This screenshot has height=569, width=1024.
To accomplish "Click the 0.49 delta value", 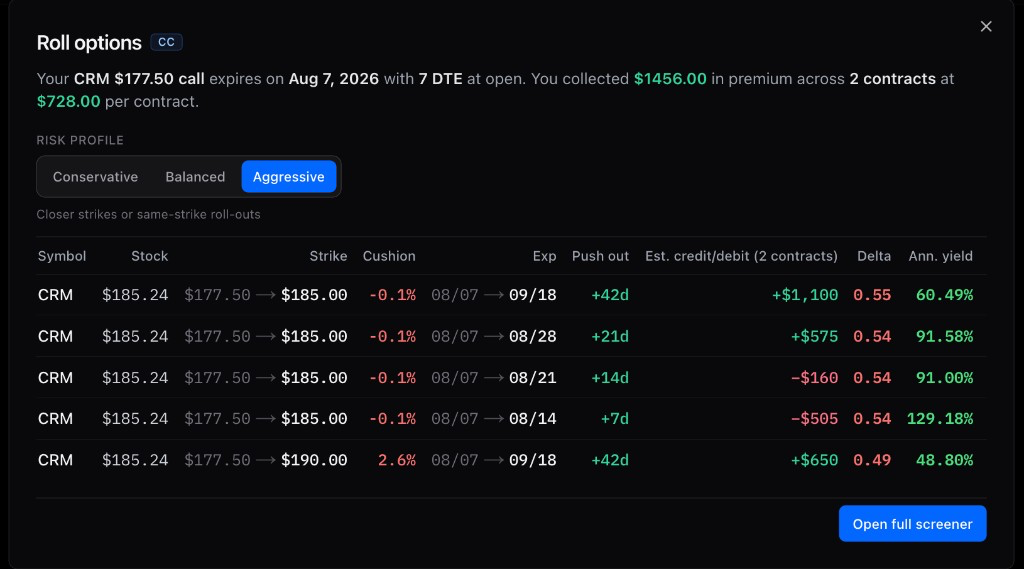I will coord(872,460).
